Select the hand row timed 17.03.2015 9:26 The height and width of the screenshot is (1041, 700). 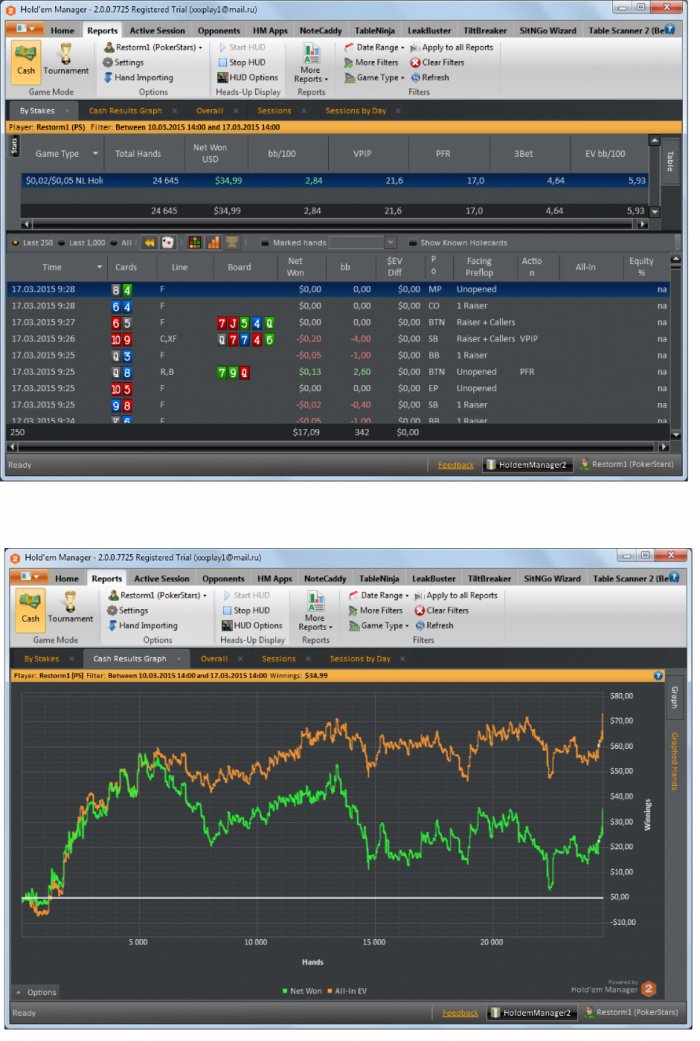[339, 339]
